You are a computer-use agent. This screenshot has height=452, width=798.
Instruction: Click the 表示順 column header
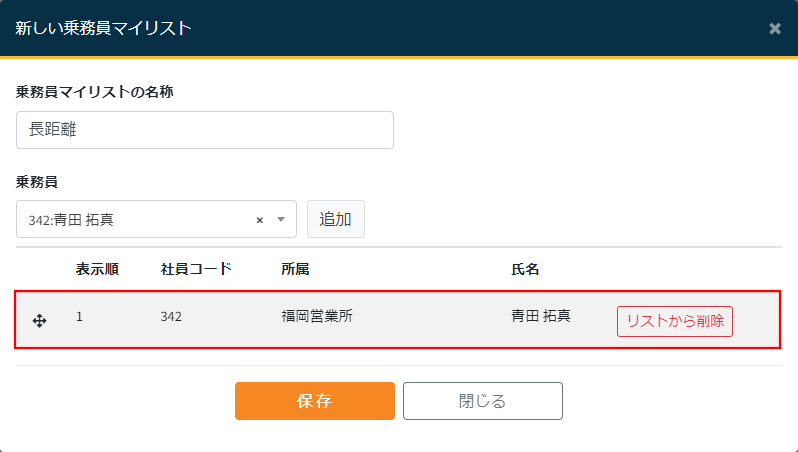[x=98, y=269]
